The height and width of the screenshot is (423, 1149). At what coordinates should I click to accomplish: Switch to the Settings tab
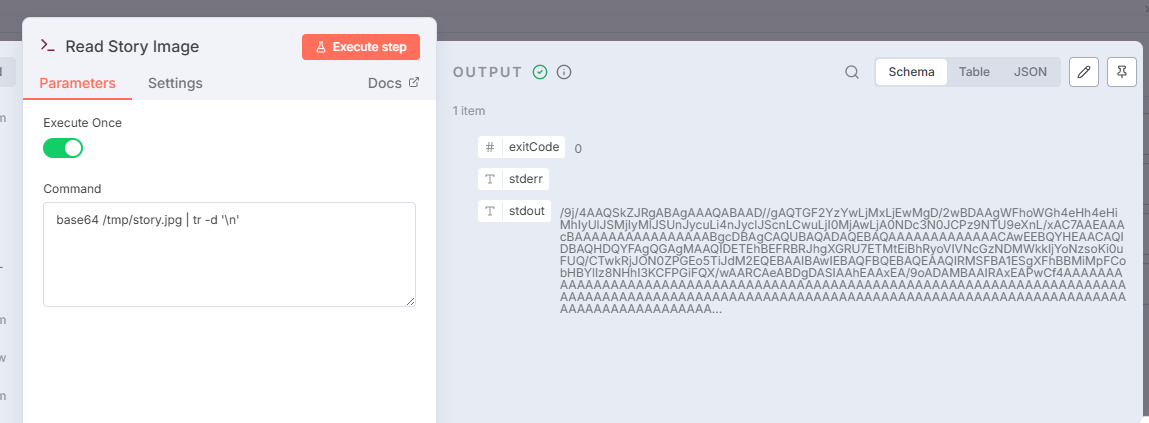175,83
